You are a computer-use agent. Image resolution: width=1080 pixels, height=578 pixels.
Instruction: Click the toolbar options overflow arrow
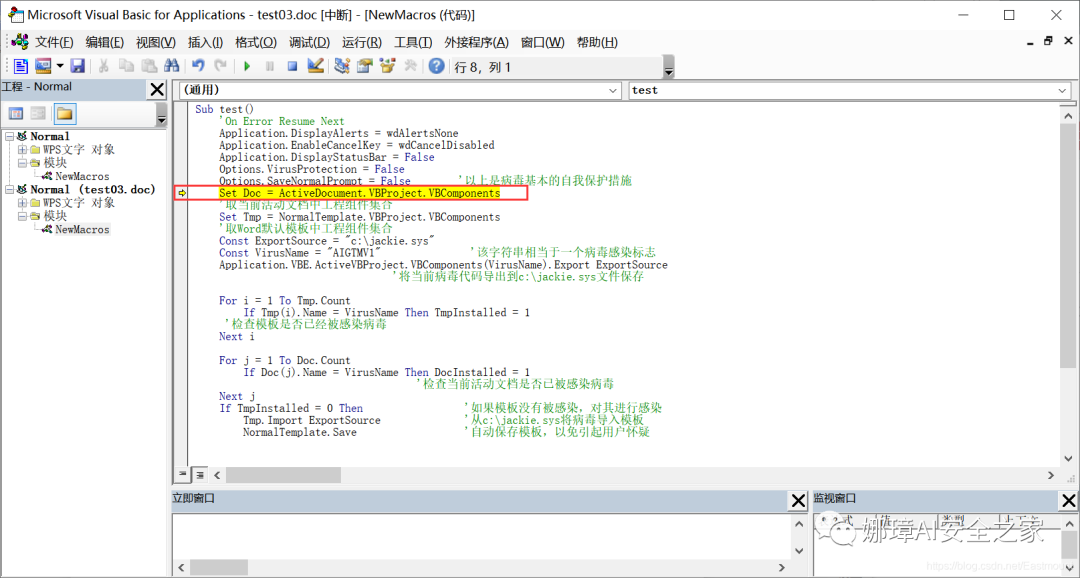tap(668, 68)
